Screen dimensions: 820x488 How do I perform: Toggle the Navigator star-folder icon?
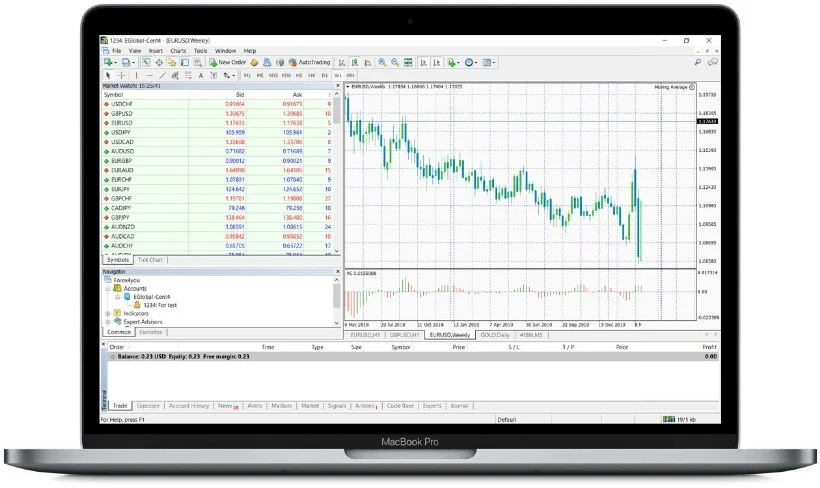point(172,62)
